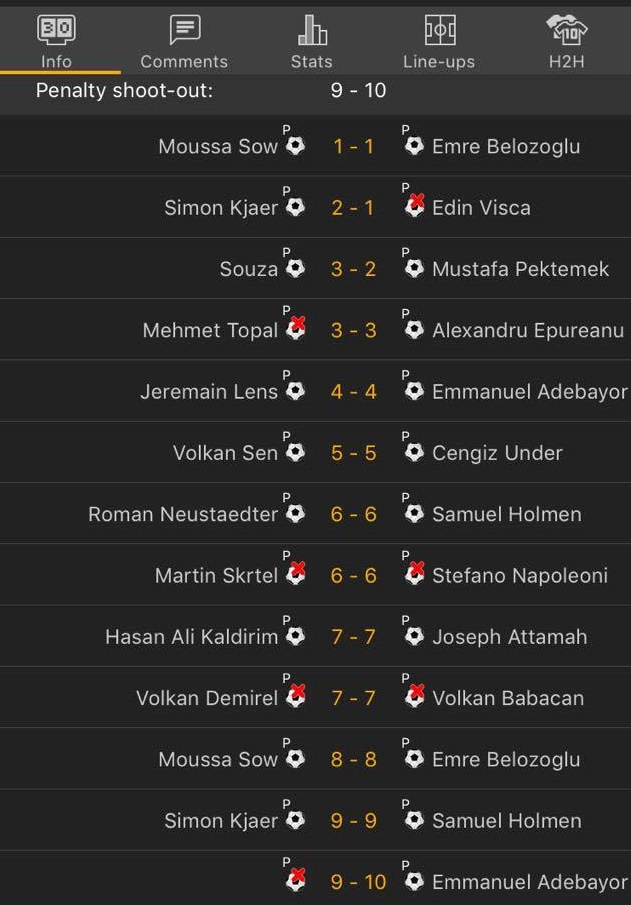The image size is (631, 905).
Task: Open player Roman Neustaedter
Action: 183,514
